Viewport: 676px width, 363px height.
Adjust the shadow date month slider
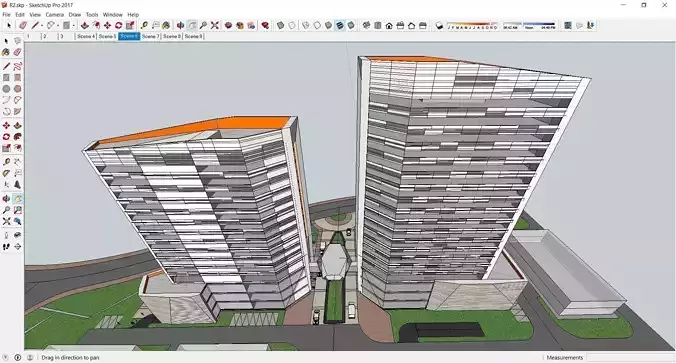472,25
